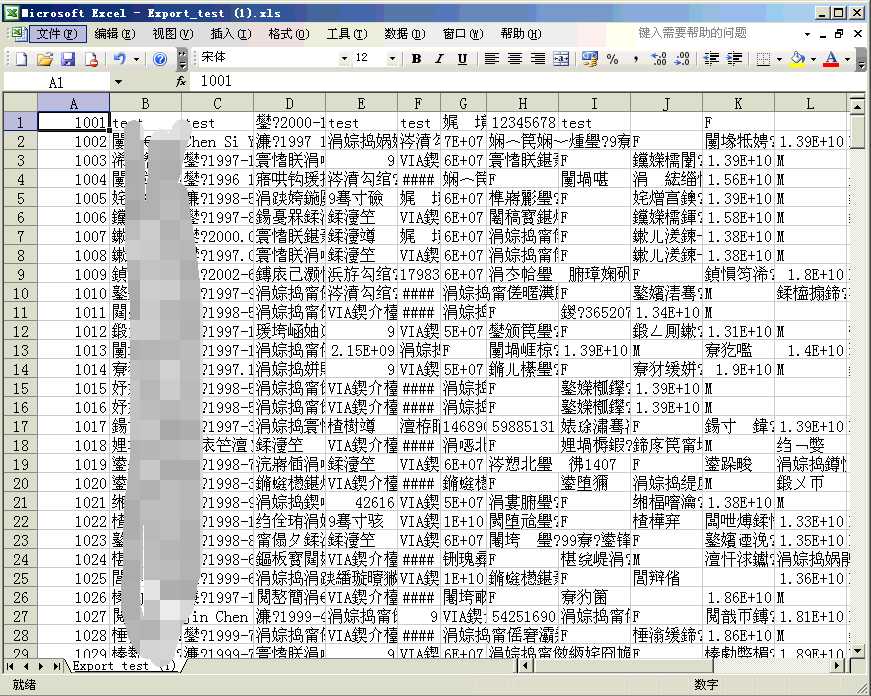Open the 宋体 font name dropdown
Screen dimensions: 871x696
click(344, 58)
